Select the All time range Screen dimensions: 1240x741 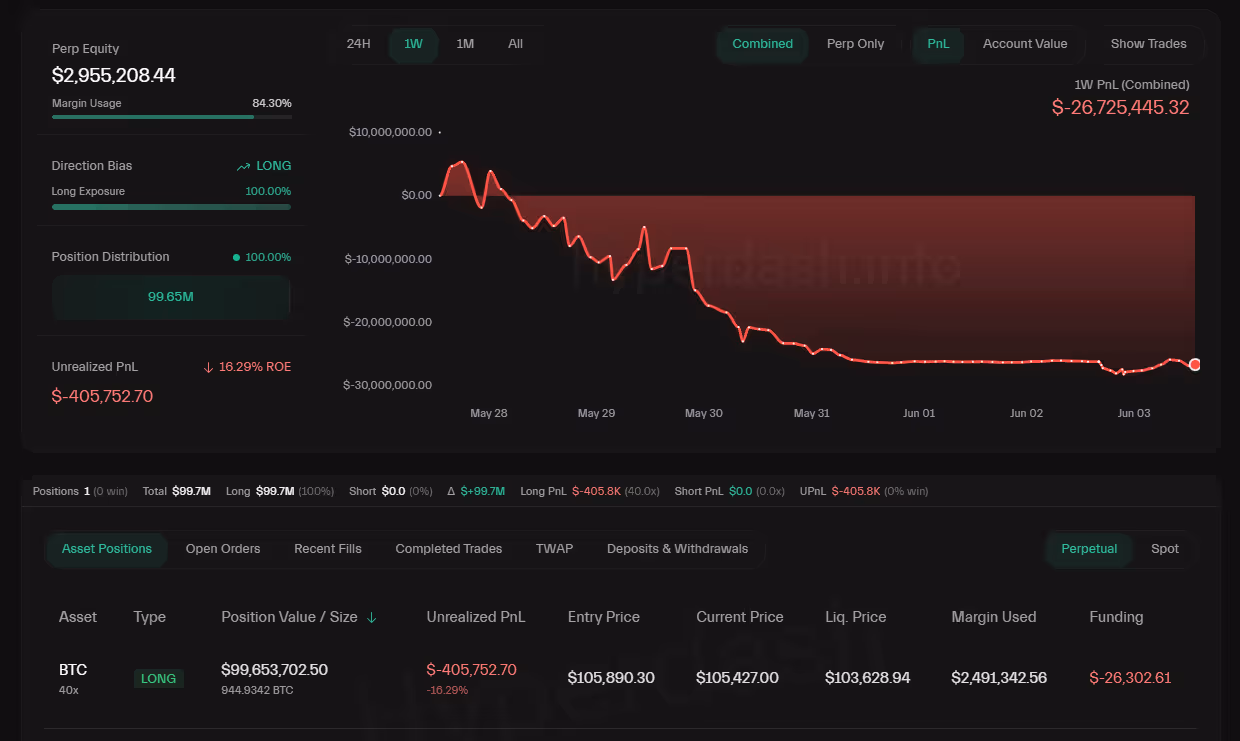click(x=515, y=44)
